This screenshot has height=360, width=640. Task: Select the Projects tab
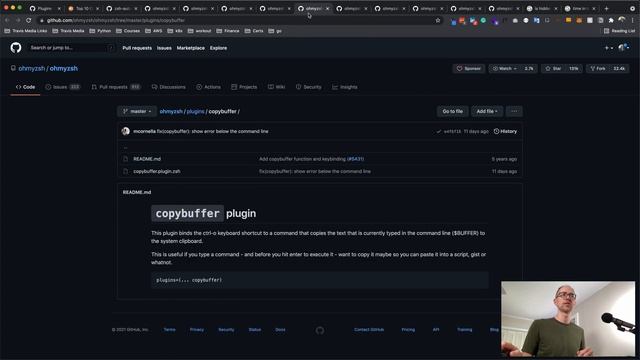244,87
